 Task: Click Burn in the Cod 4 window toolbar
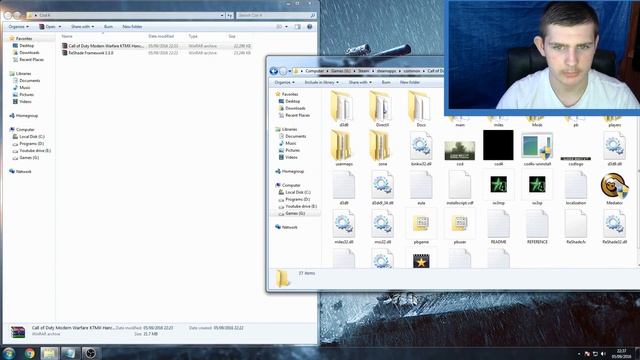(108, 27)
